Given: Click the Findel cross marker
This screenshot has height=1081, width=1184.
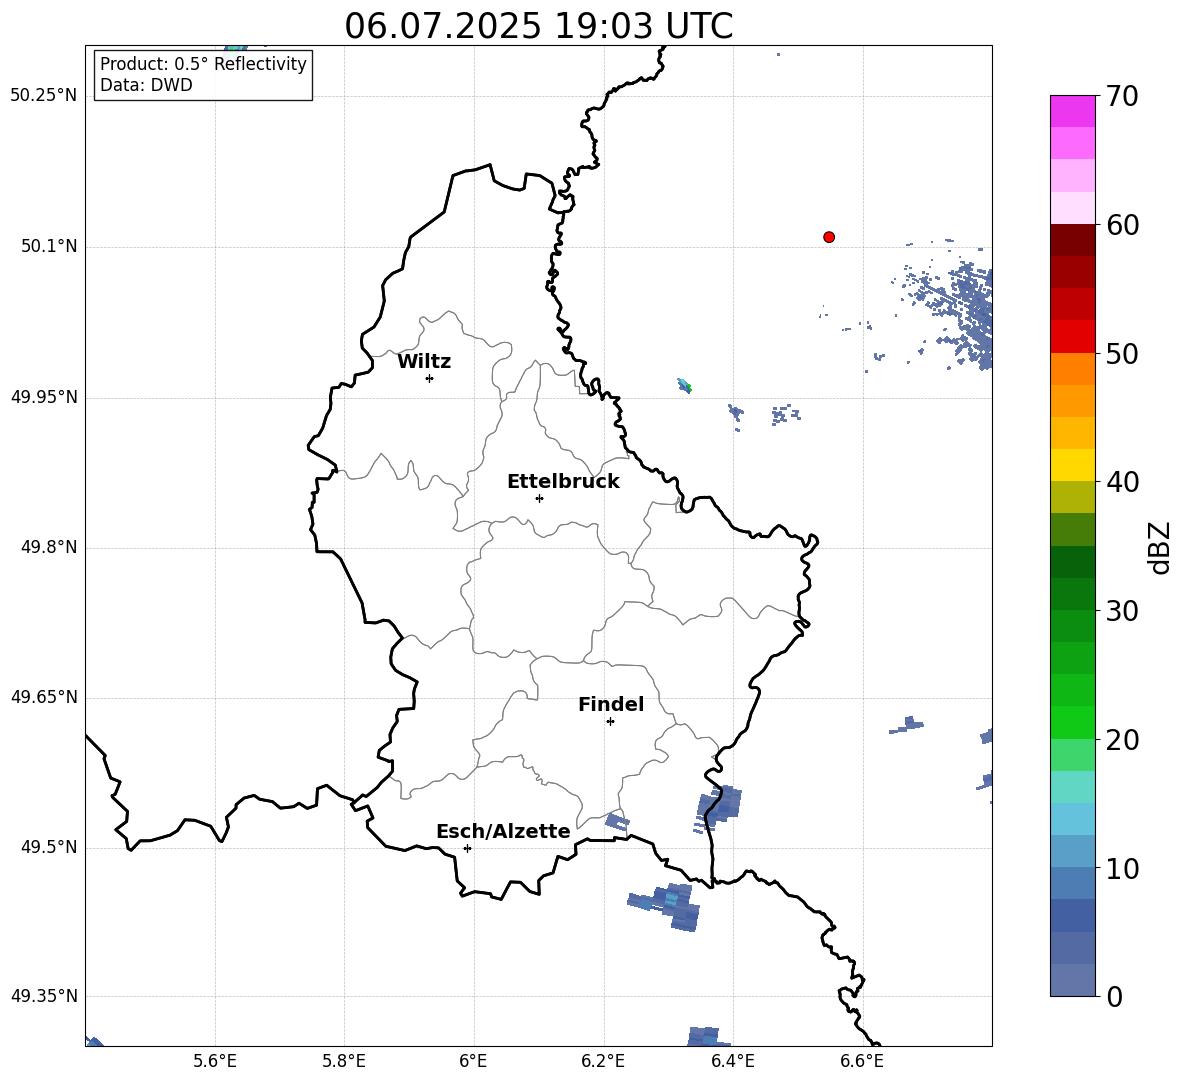Looking at the screenshot, I should coord(610,722).
